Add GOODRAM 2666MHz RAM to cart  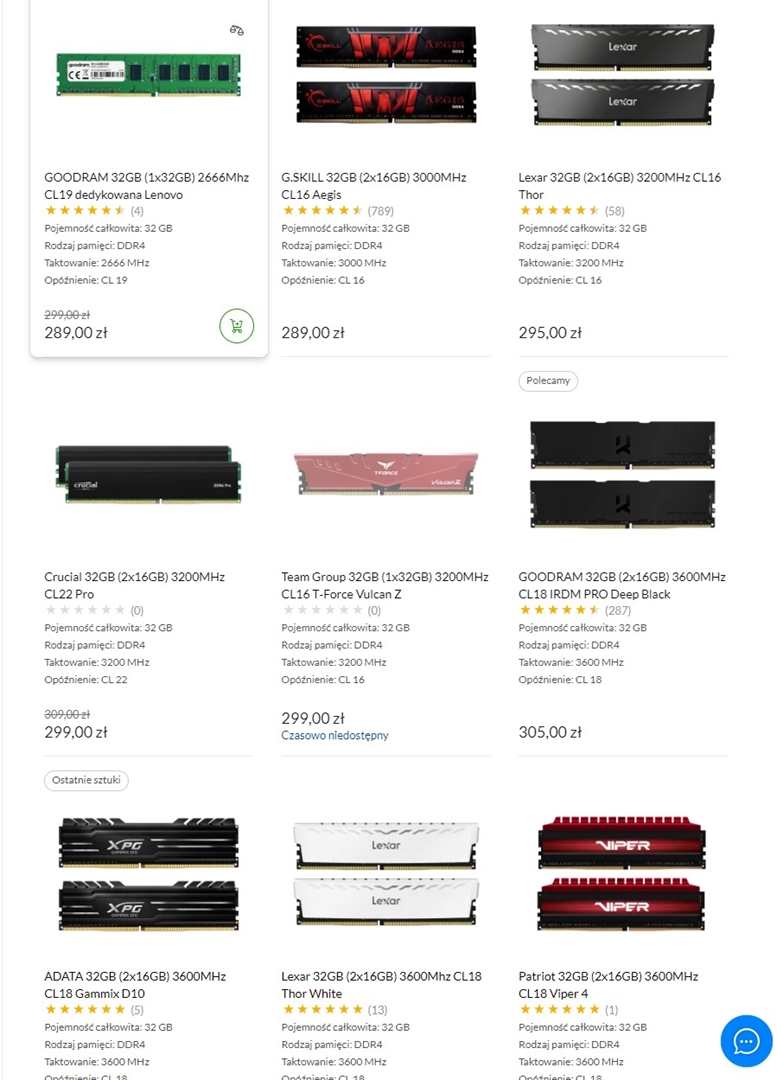pyautogui.click(x=236, y=325)
